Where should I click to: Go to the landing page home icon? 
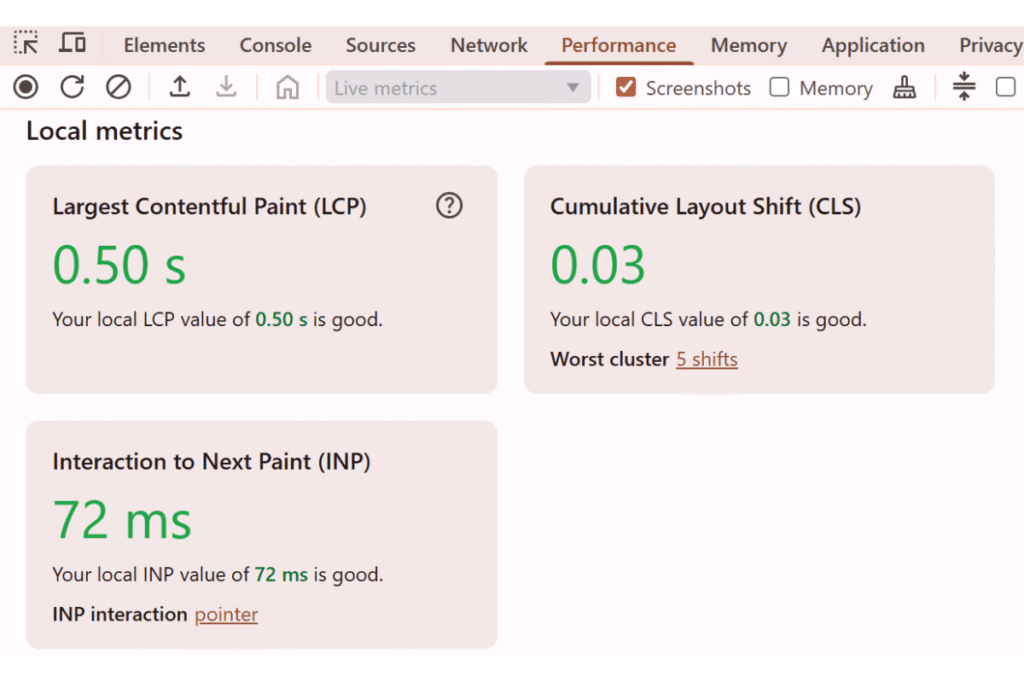click(287, 88)
